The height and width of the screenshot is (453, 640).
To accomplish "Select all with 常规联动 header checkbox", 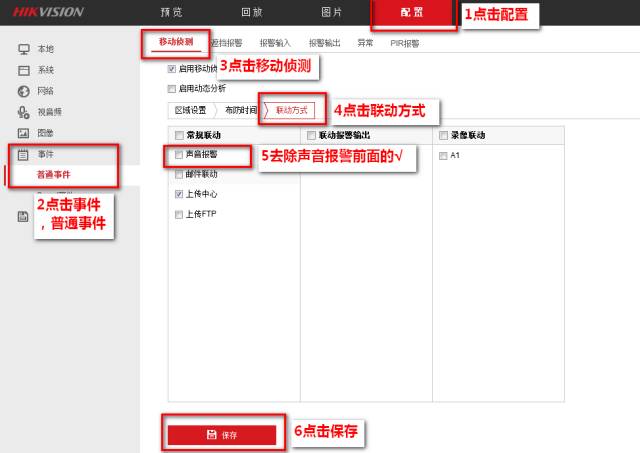I will tap(179, 135).
